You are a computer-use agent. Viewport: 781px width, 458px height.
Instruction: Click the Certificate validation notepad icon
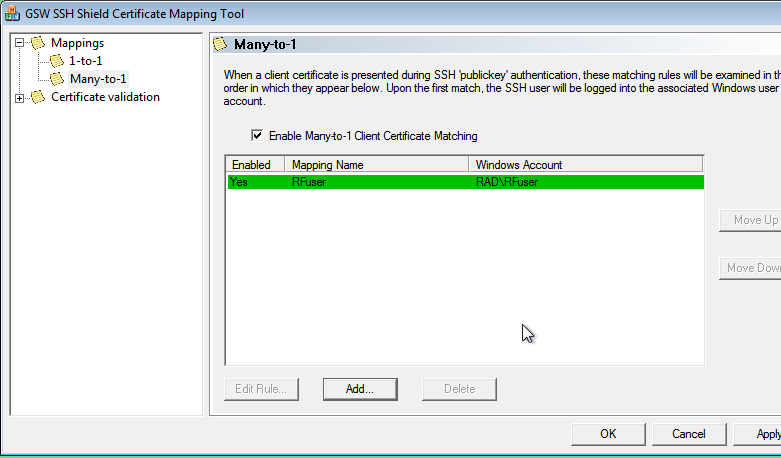click(38, 97)
